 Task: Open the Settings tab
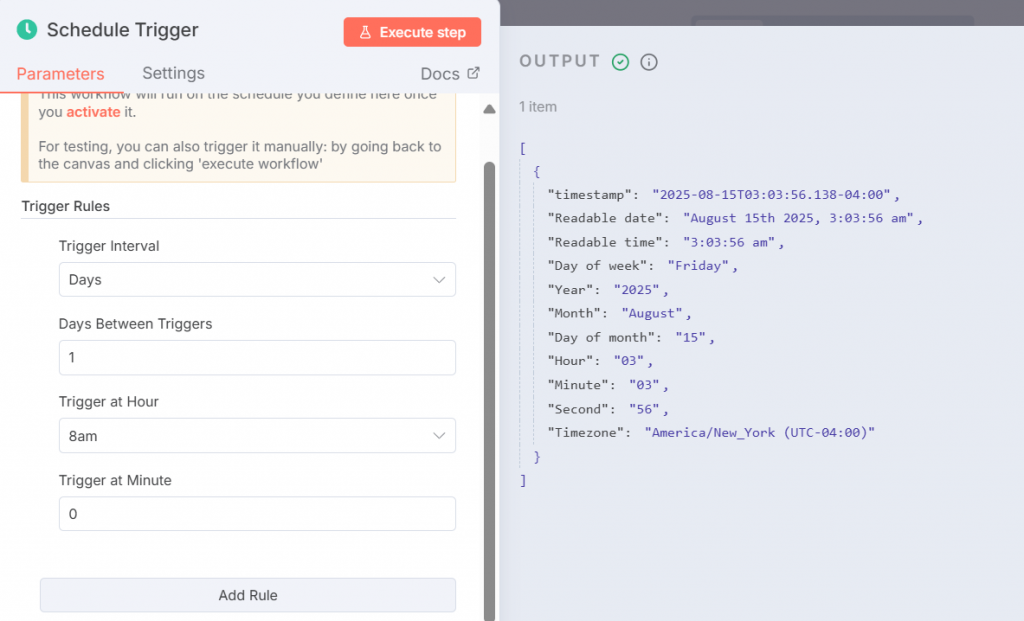coord(173,73)
